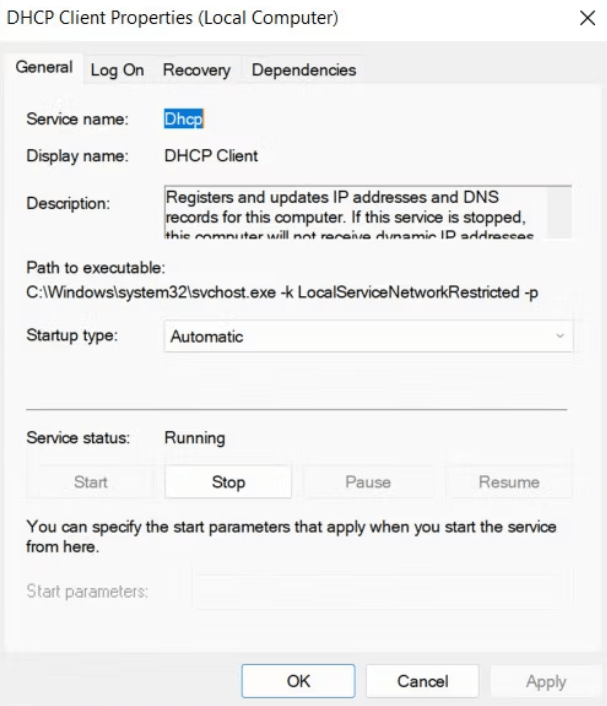Close the DHCP Client Properties dialog
Screen dimensions: 607x706
point(587,19)
